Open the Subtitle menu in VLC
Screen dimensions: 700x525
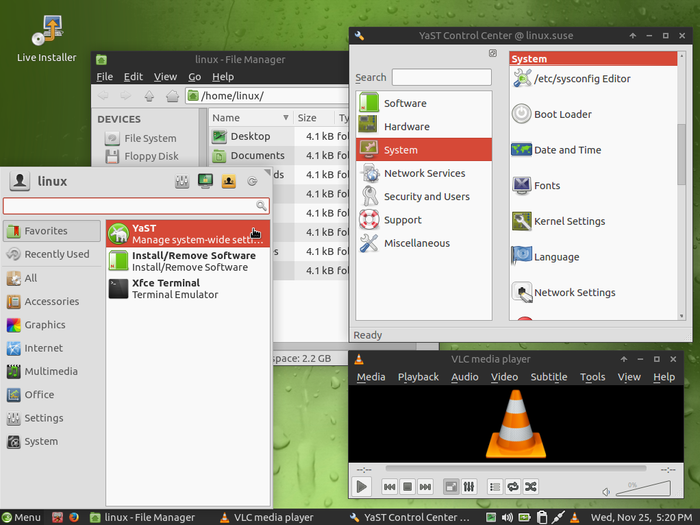548,377
